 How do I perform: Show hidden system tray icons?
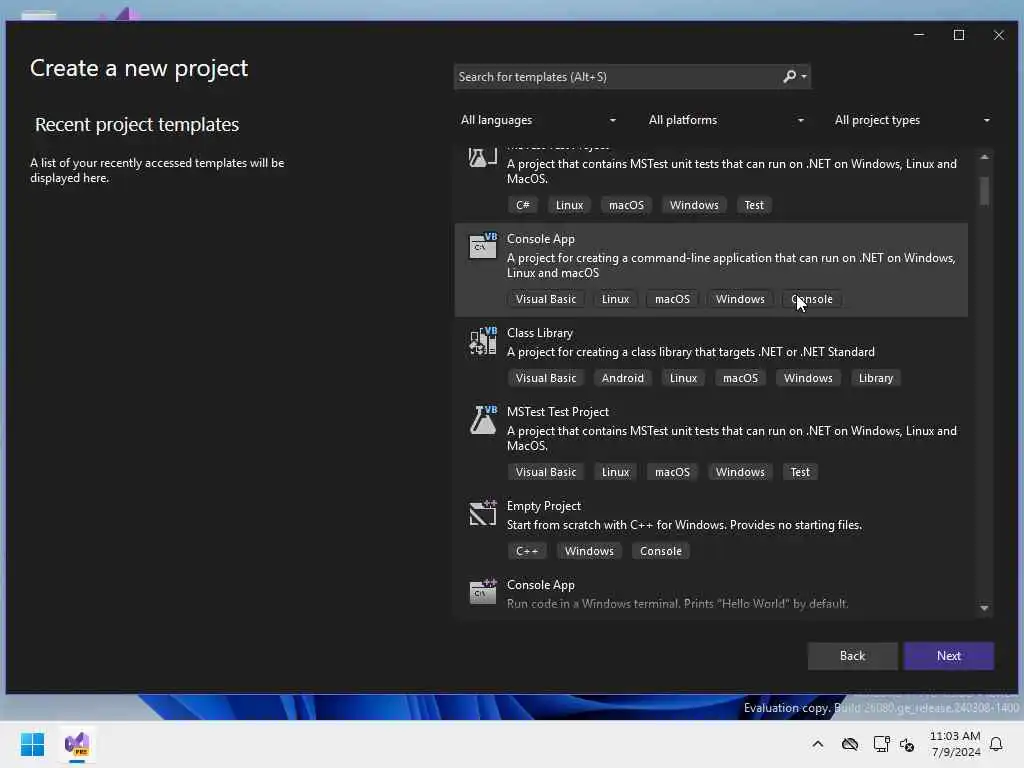pyautogui.click(x=818, y=744)
